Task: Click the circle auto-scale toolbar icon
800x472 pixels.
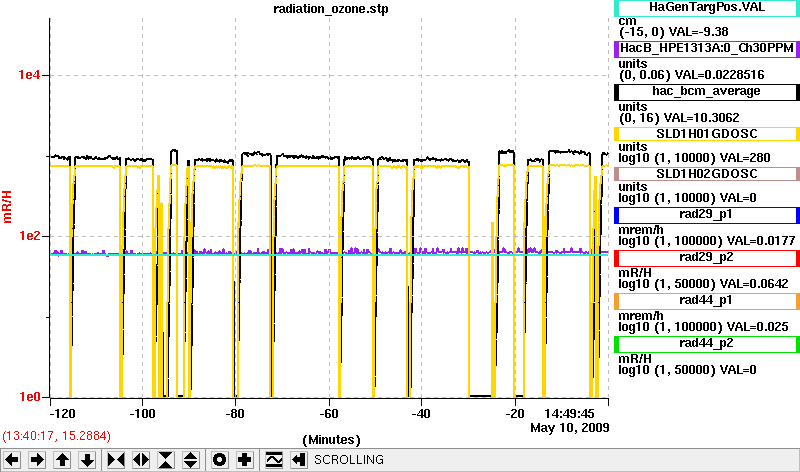Action: click(x=219, y=460)
